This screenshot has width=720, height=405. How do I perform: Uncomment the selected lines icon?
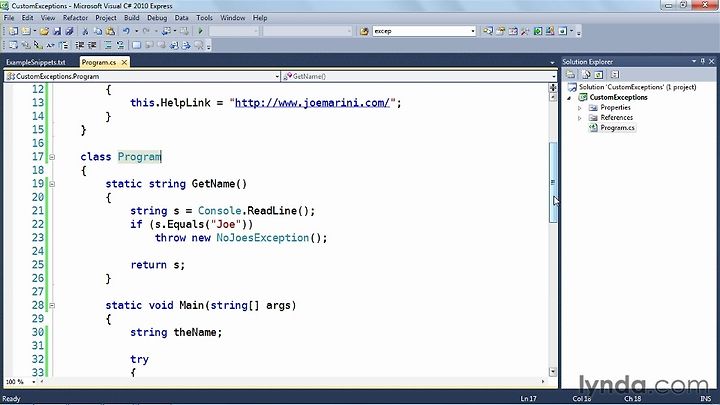pos(120,45)
